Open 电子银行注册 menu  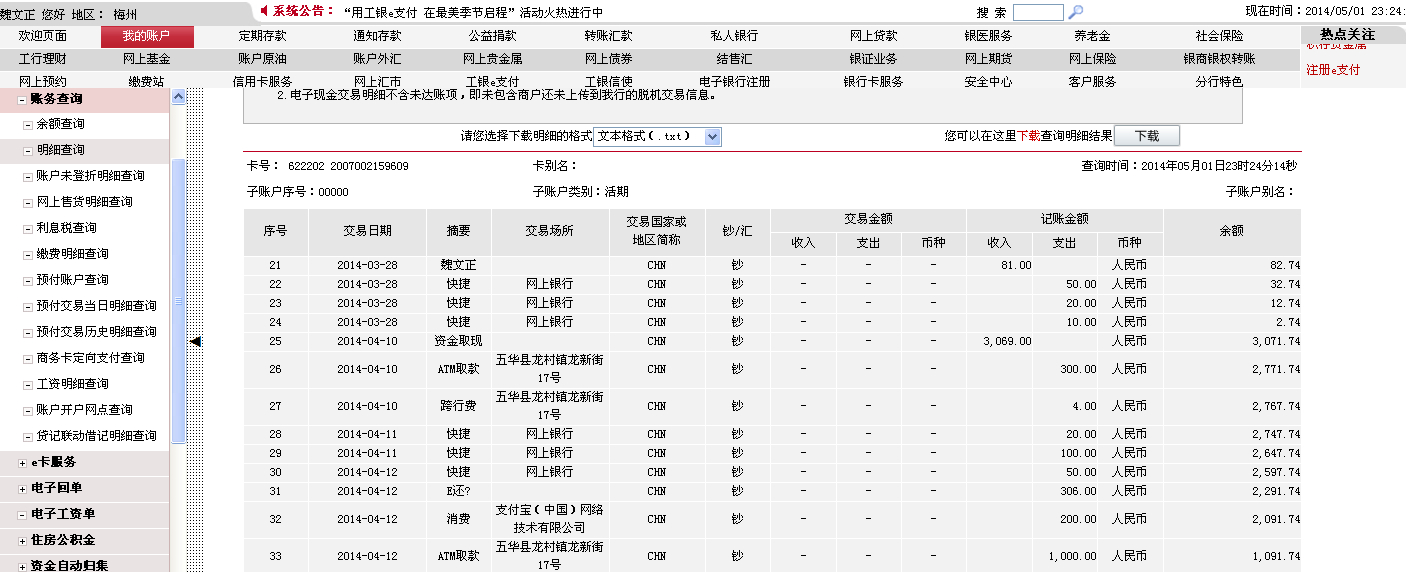coord(734,82)
